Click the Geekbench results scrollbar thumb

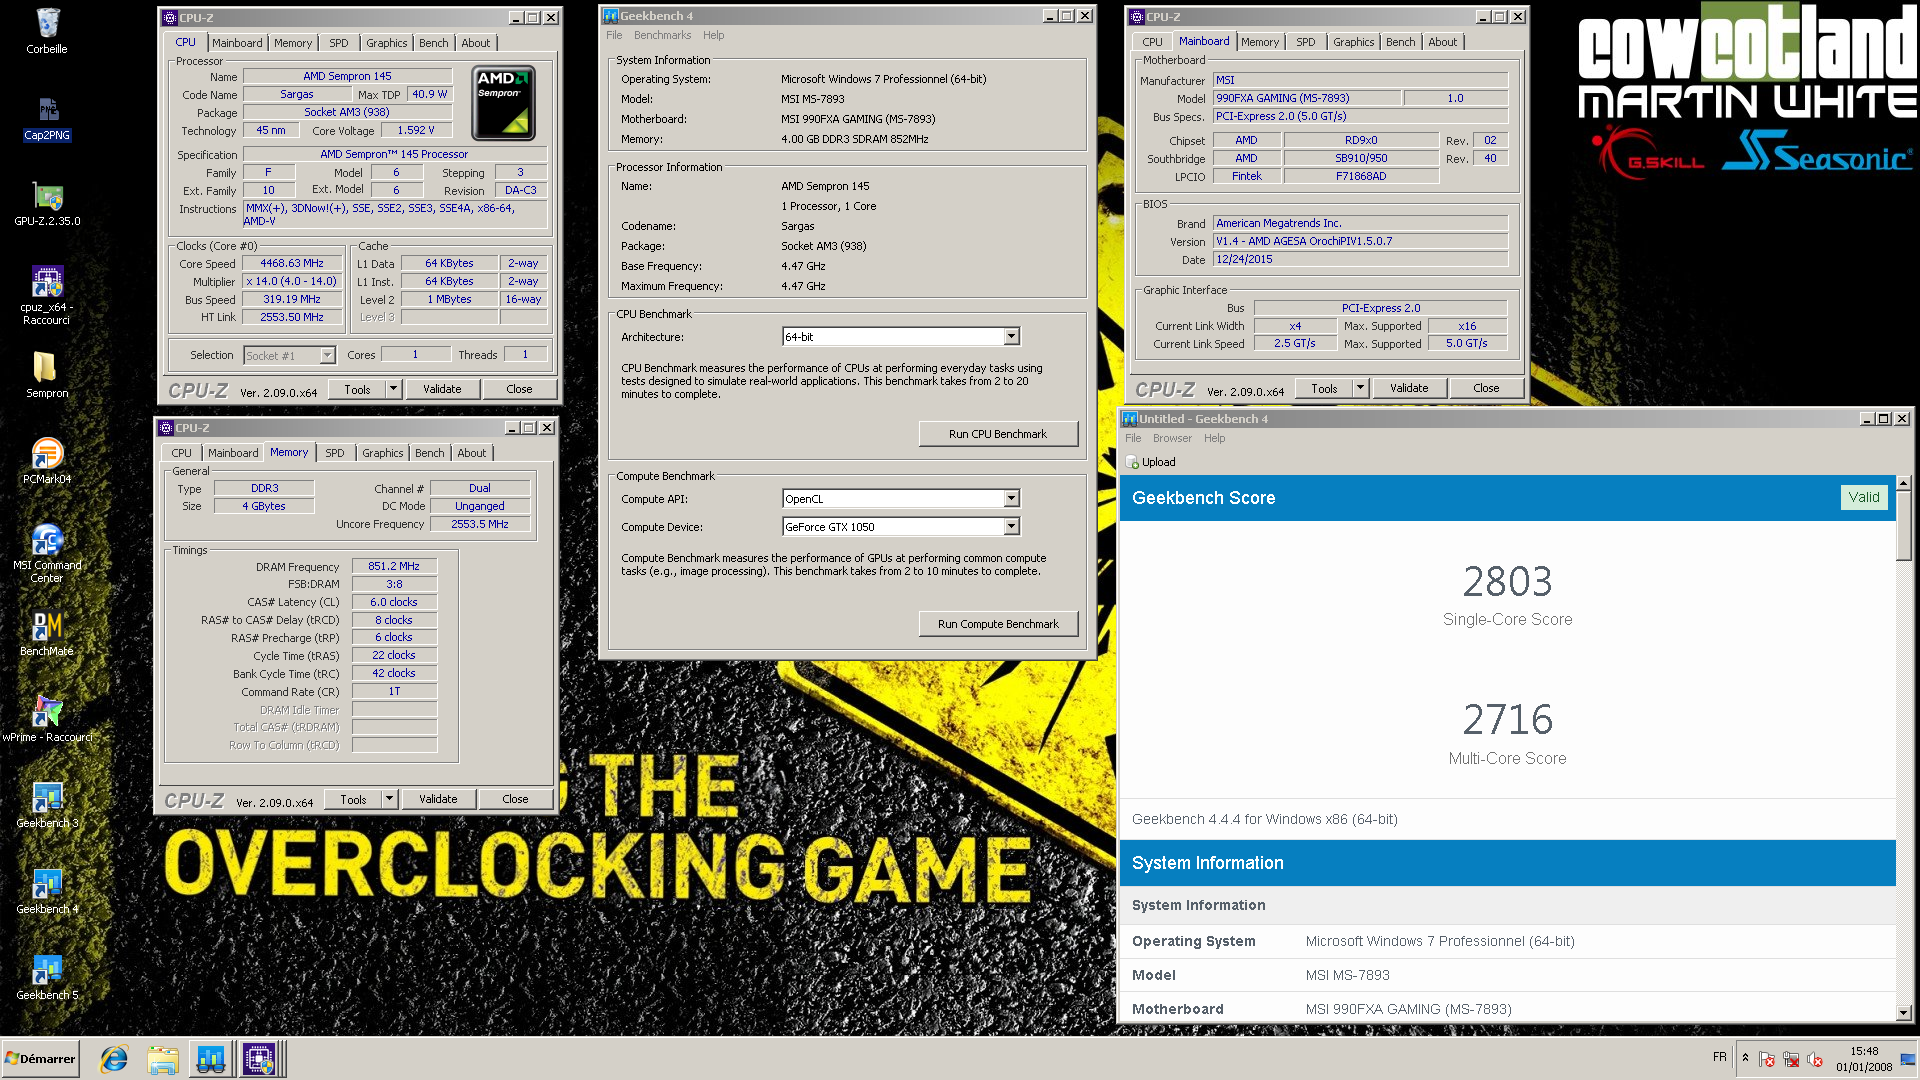pos(1903,525)
